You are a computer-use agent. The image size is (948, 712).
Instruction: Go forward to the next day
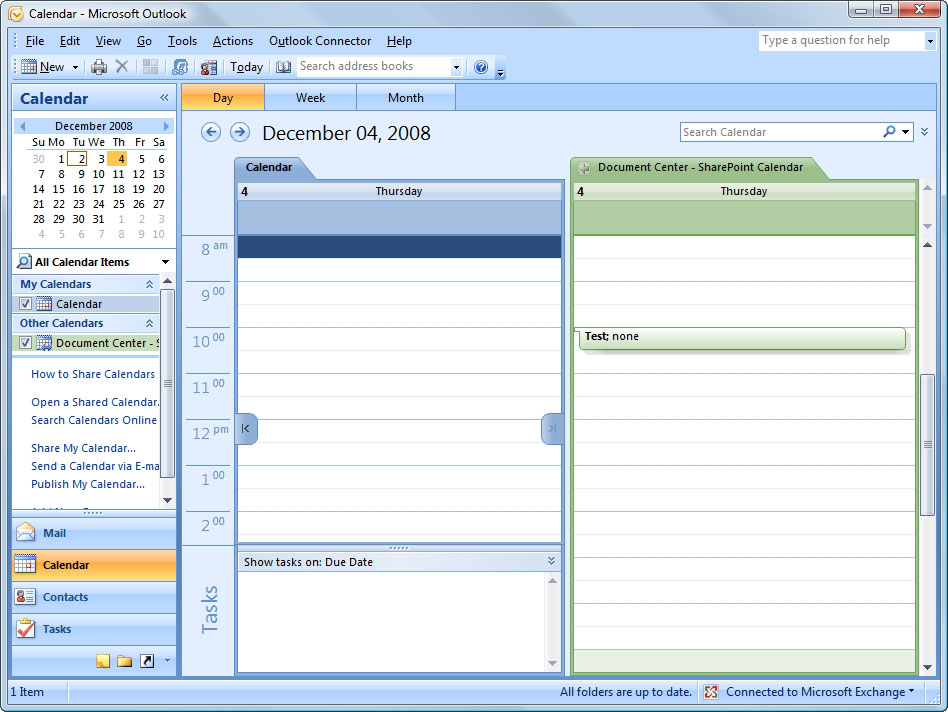239,132
